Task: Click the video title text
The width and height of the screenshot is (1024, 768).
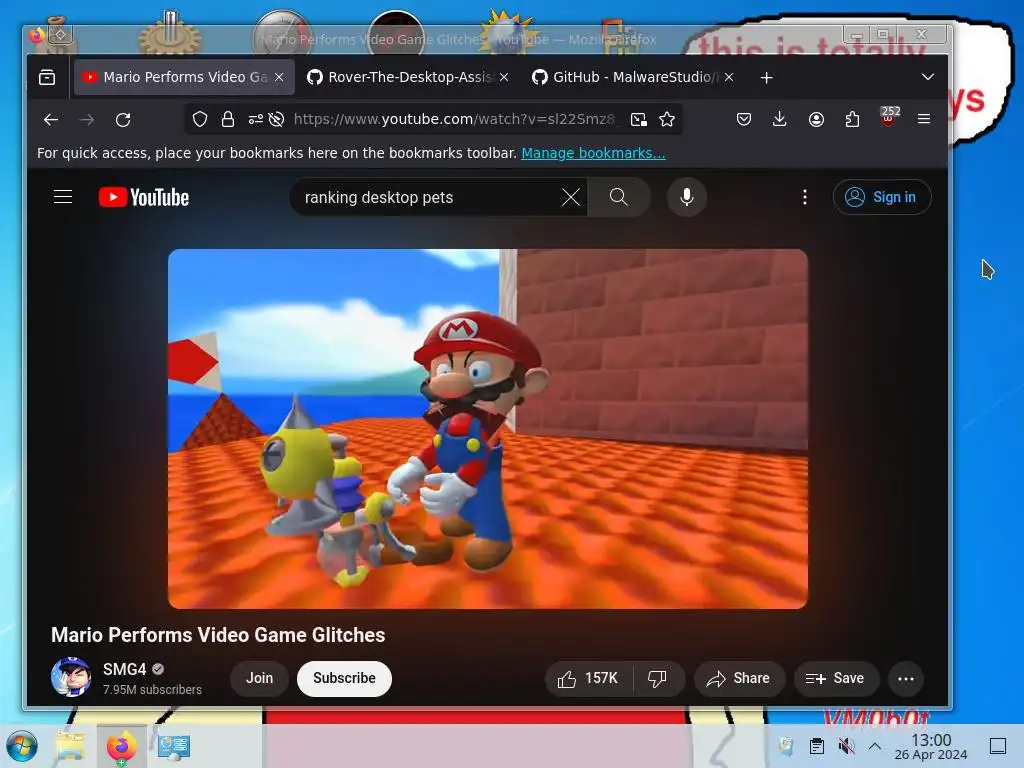Action: 218,635
